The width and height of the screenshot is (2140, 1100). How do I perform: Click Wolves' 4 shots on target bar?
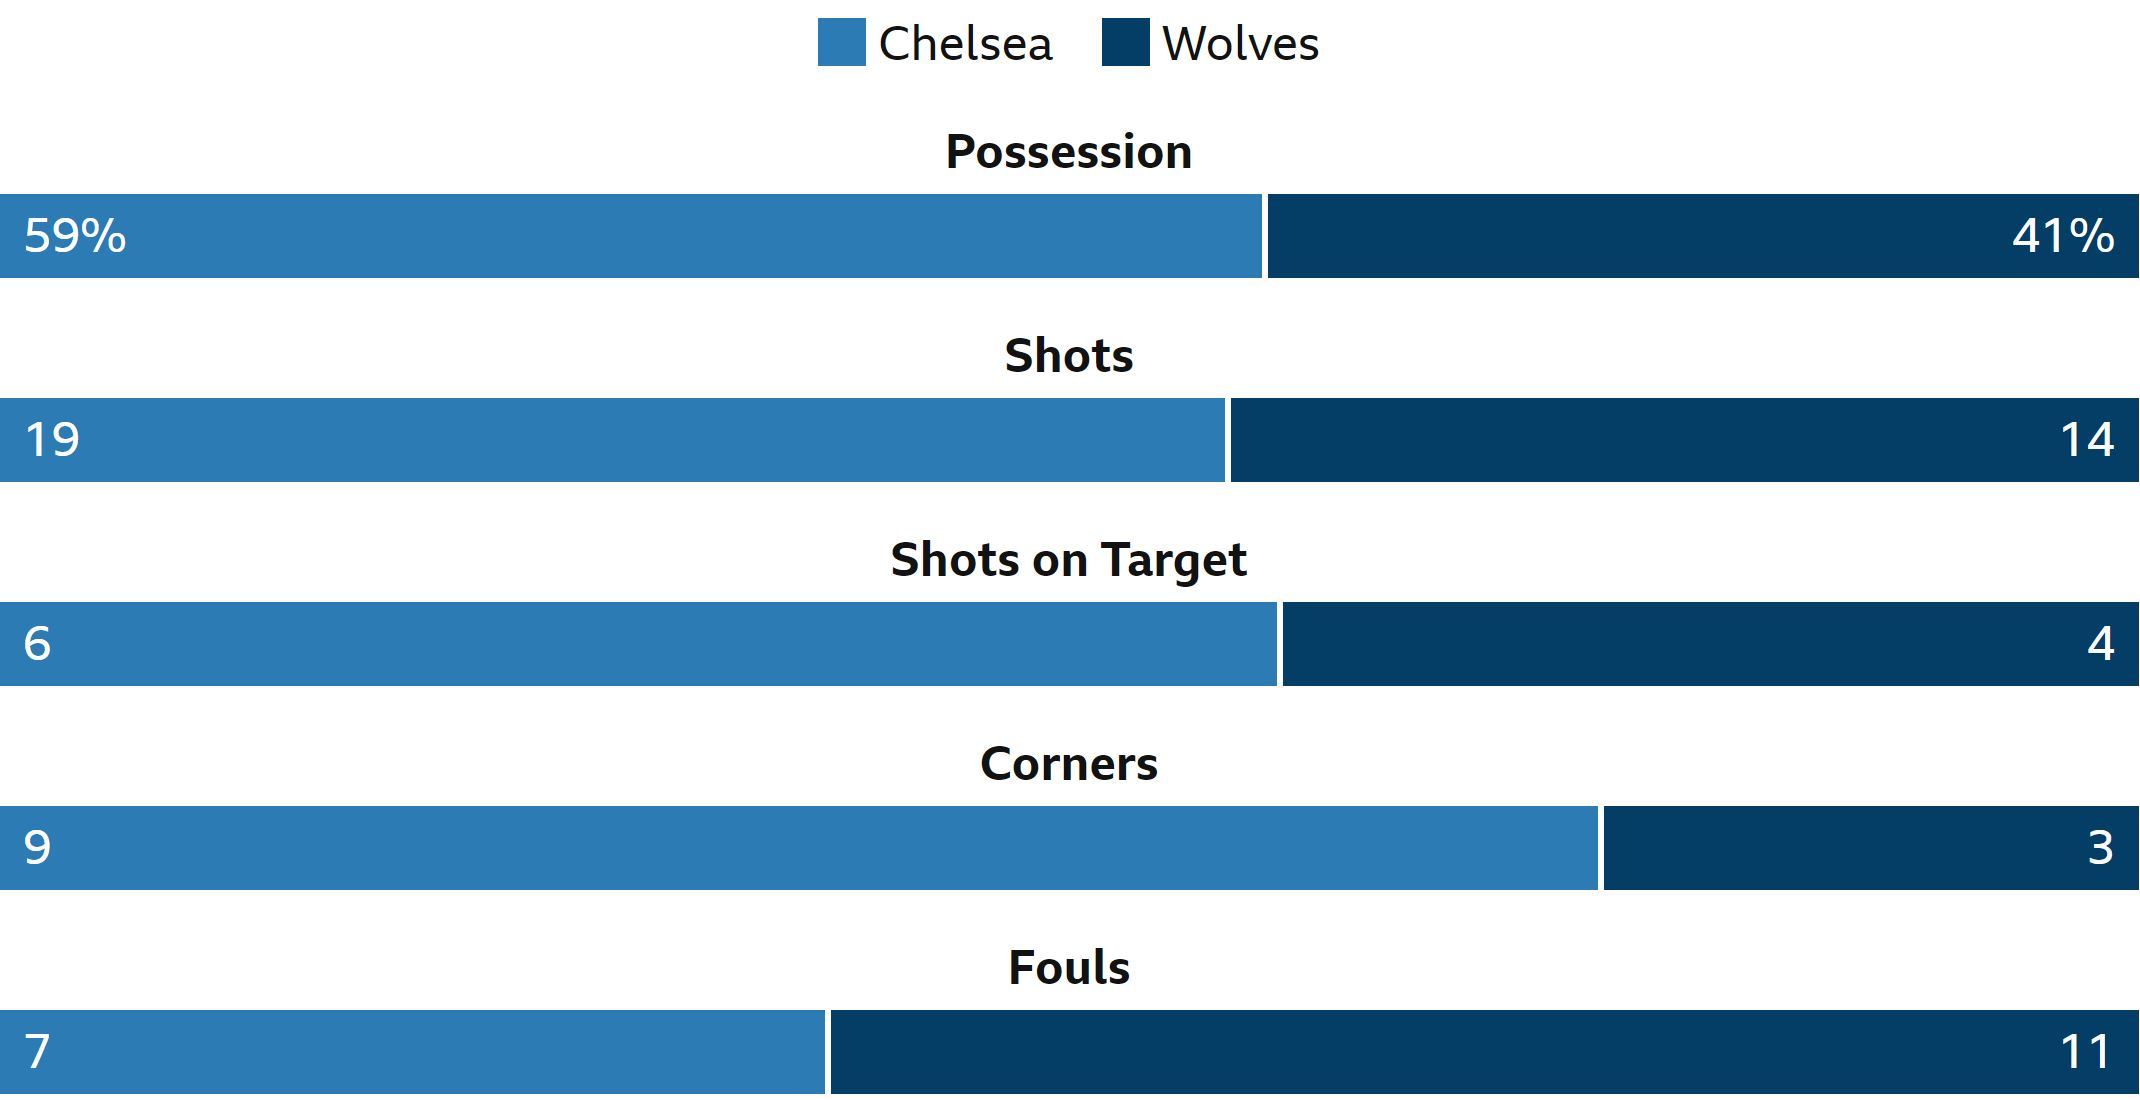1711,644
